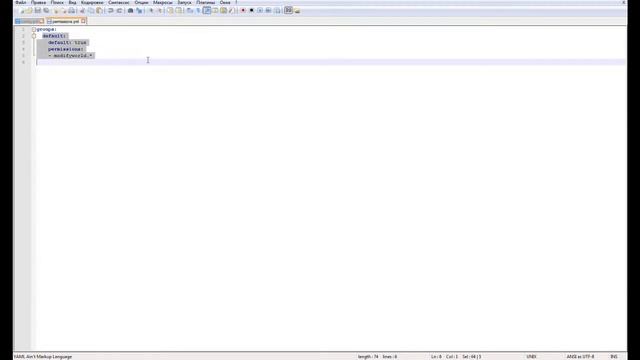Open the Запуск menu
The width and height of the screenshot is (640, 360).
(x=184, y=2)
